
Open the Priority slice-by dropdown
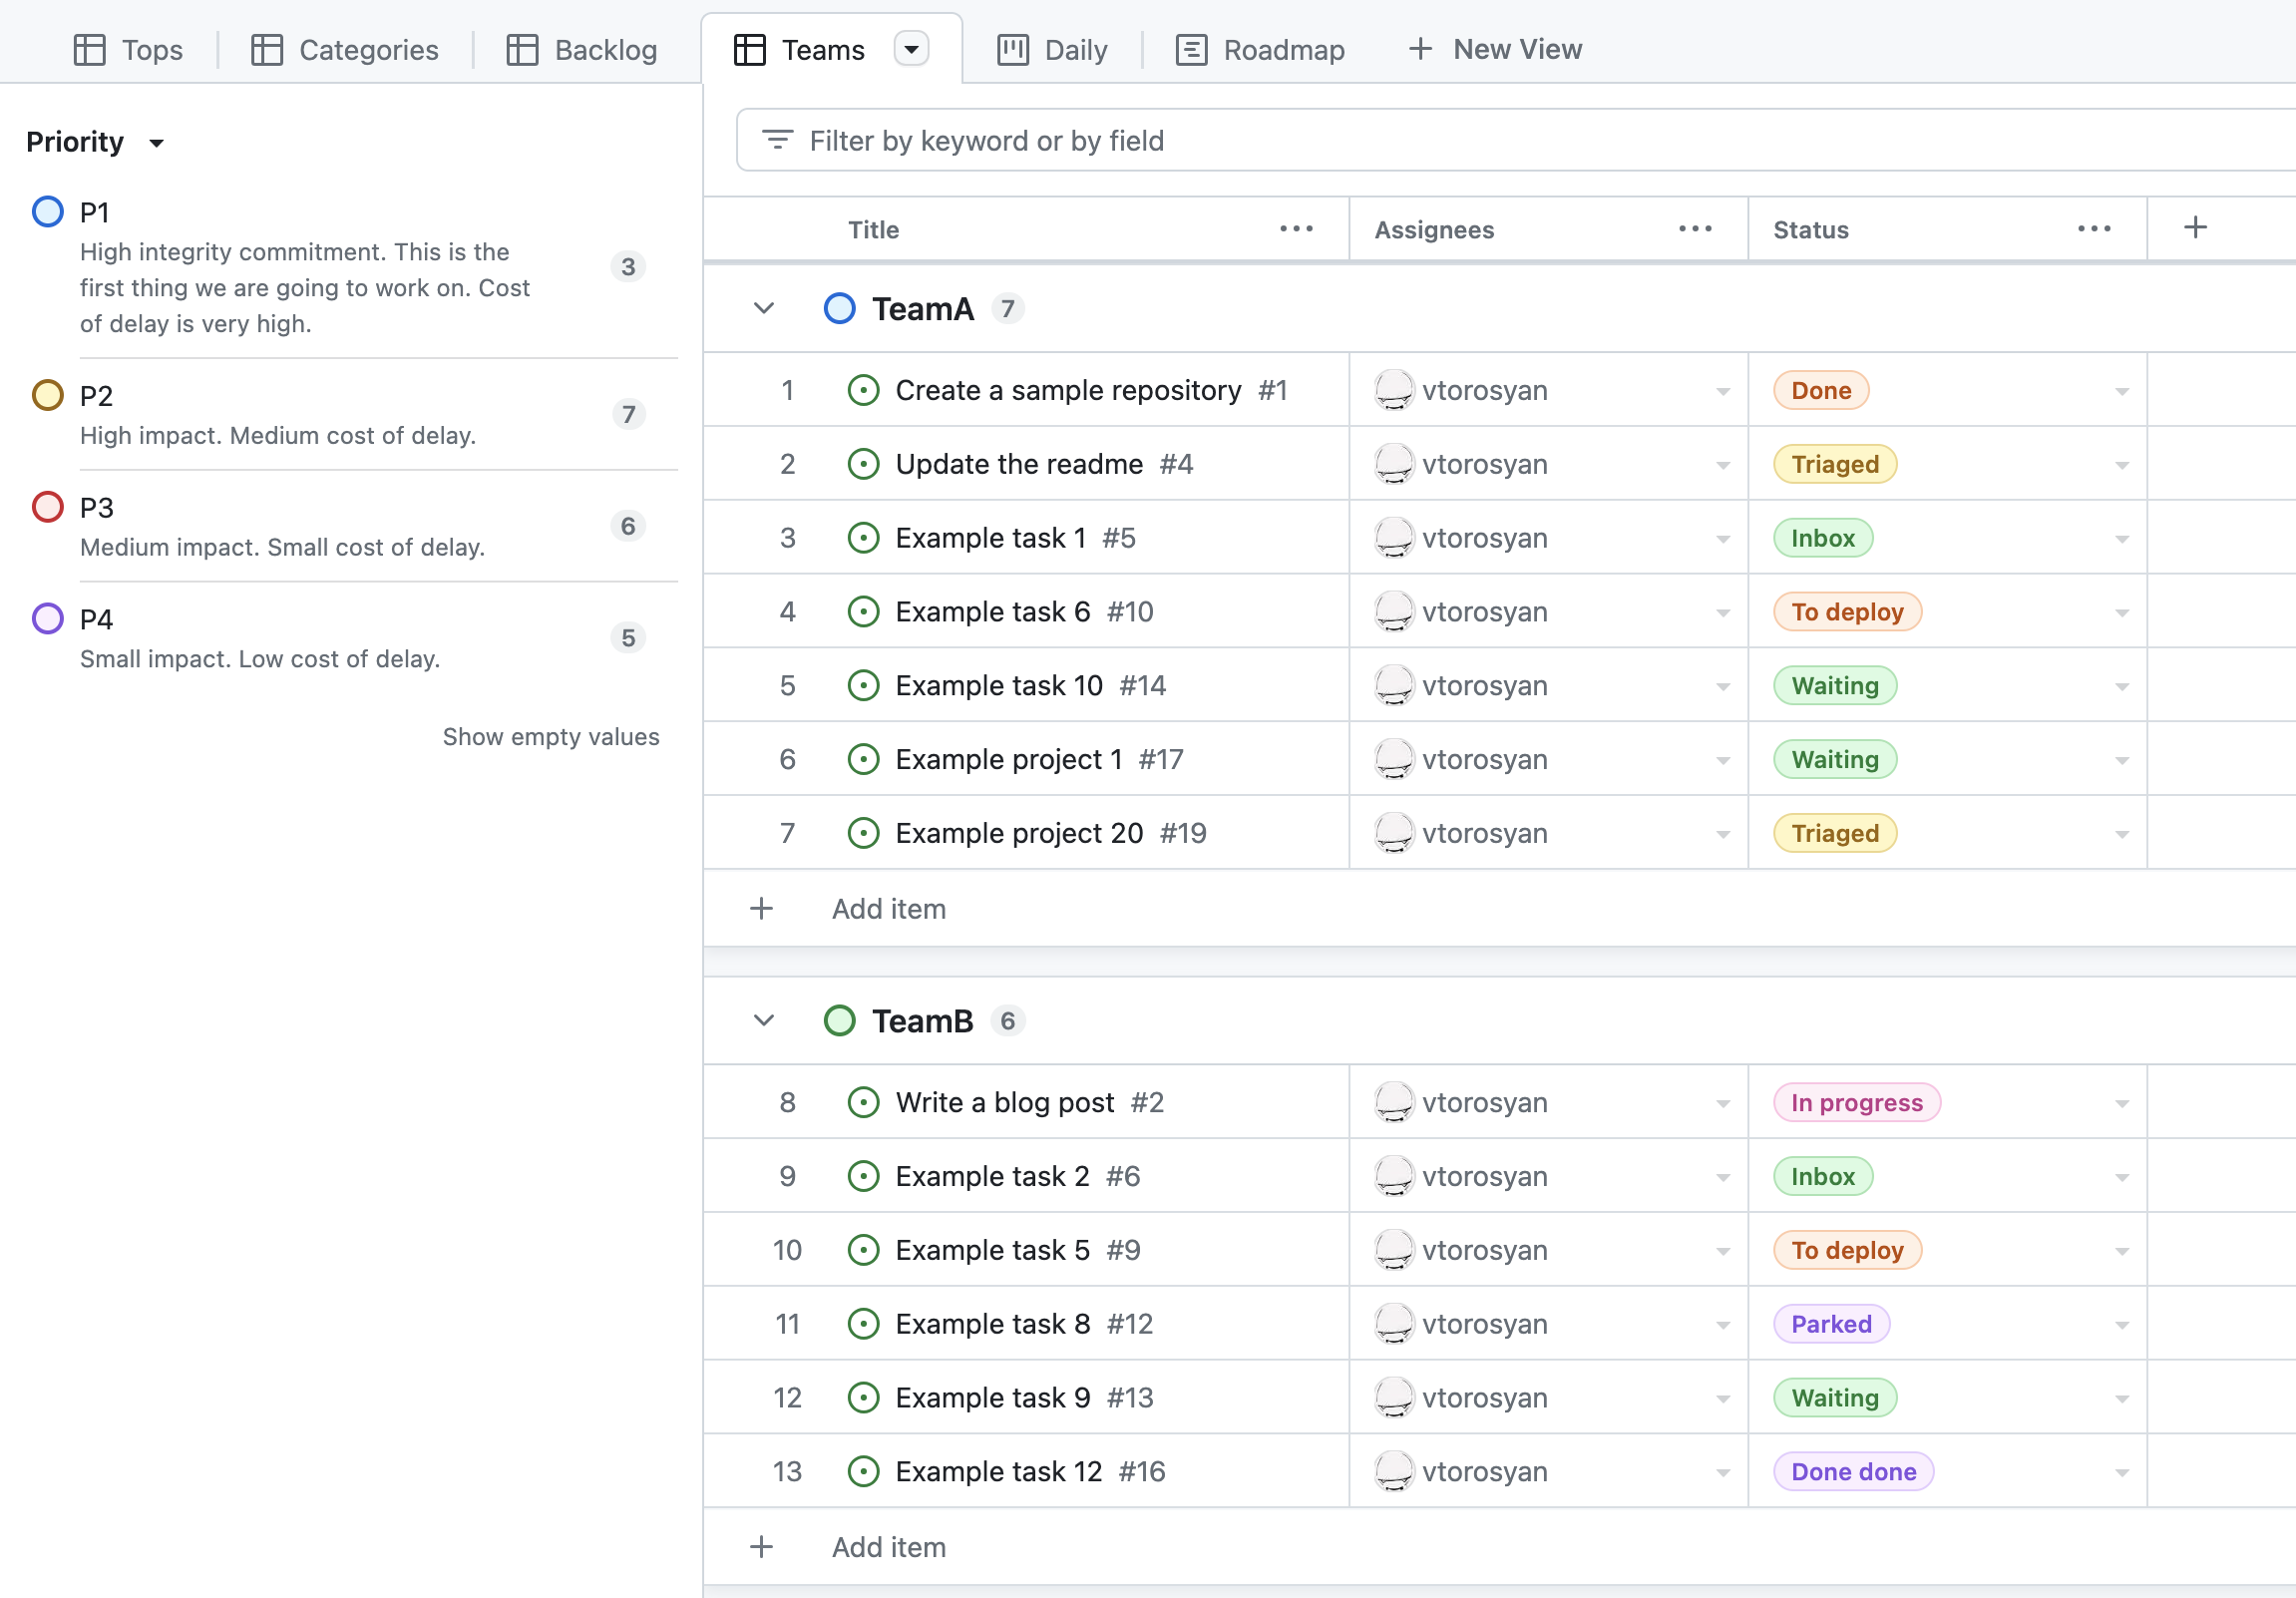95,142
